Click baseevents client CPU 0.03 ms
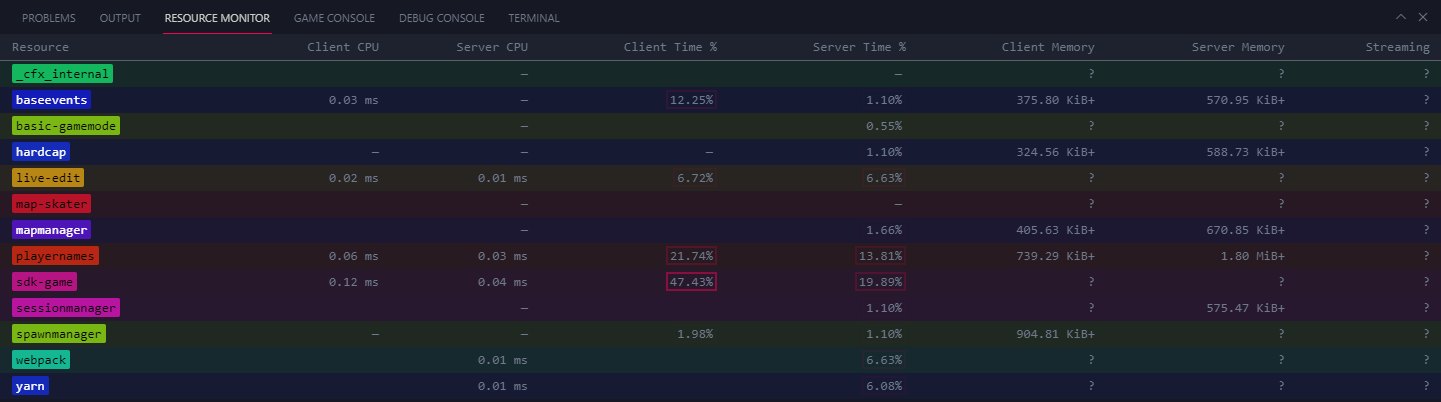The width and height of the screenshot is (1441, 402). pyautogui.click(x=354, y=100)
